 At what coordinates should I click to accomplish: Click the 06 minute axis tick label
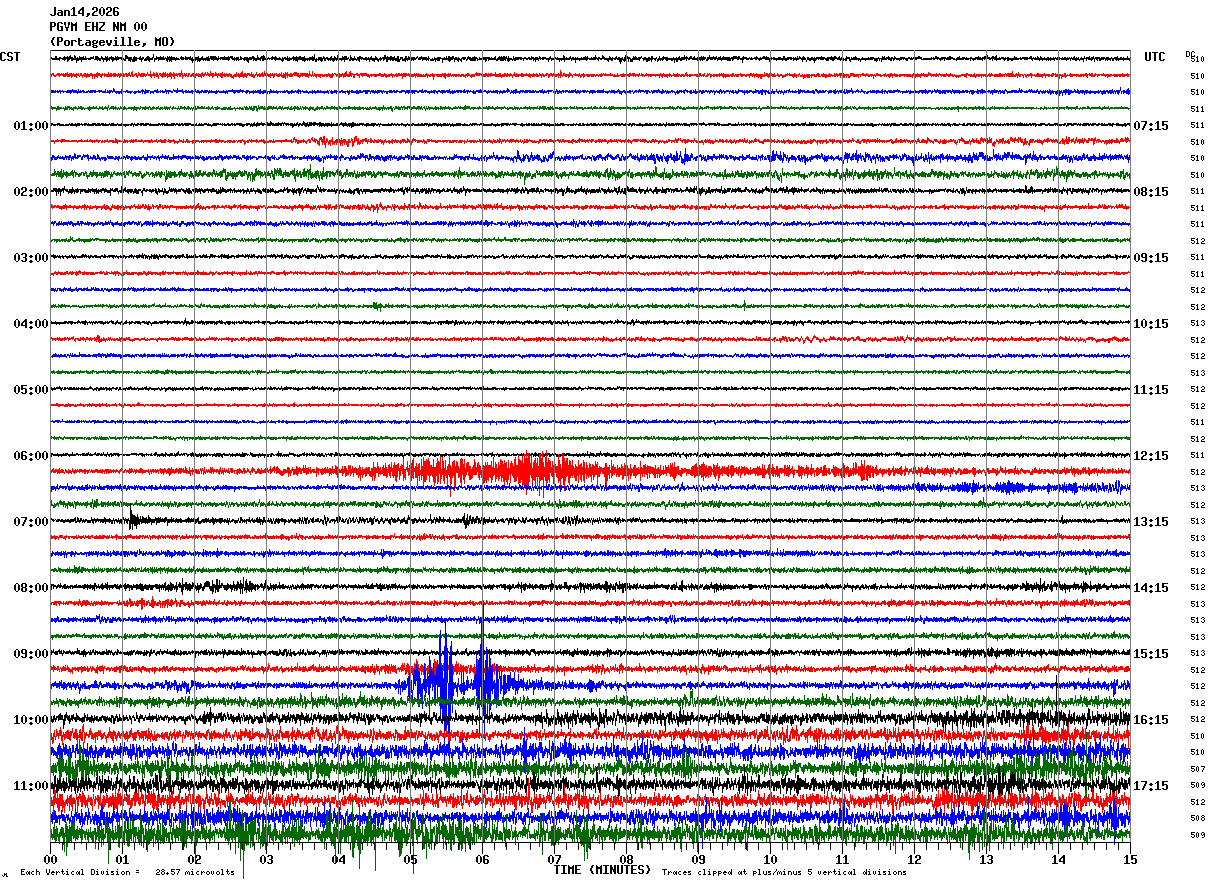[x=483, y=860]
